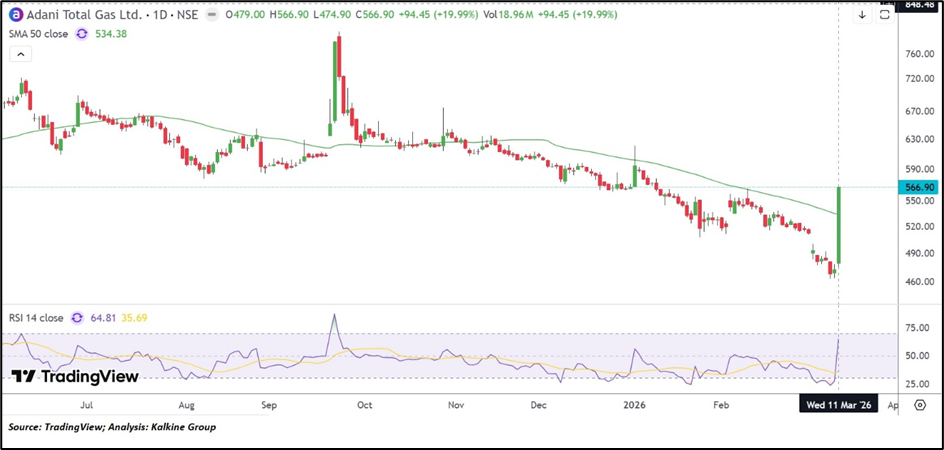
Task: Click the down arrow button above chart
Action: tap(861, 15)
